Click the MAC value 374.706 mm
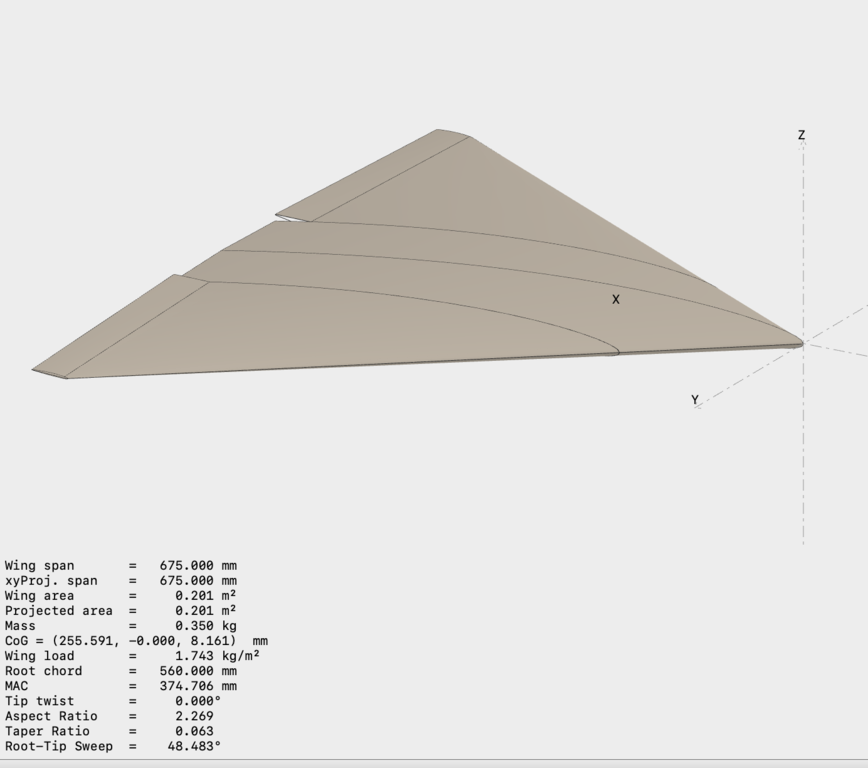Viewport: 868px width, 768px height. 197,686
